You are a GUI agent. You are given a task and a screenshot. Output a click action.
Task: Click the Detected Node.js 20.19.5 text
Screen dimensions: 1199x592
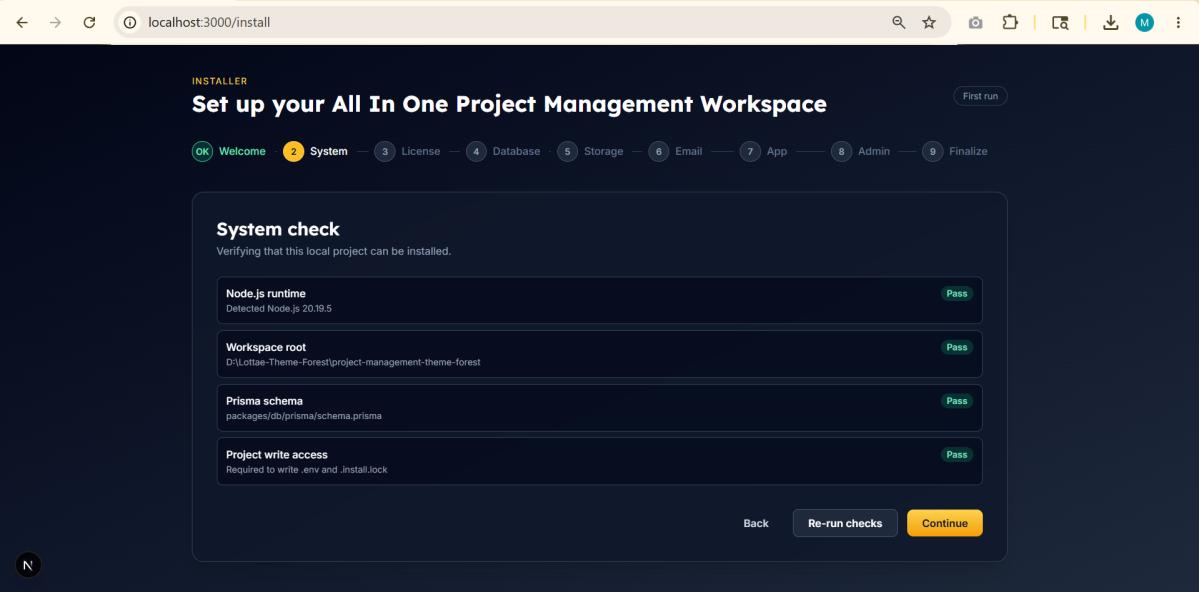[279, 309]
